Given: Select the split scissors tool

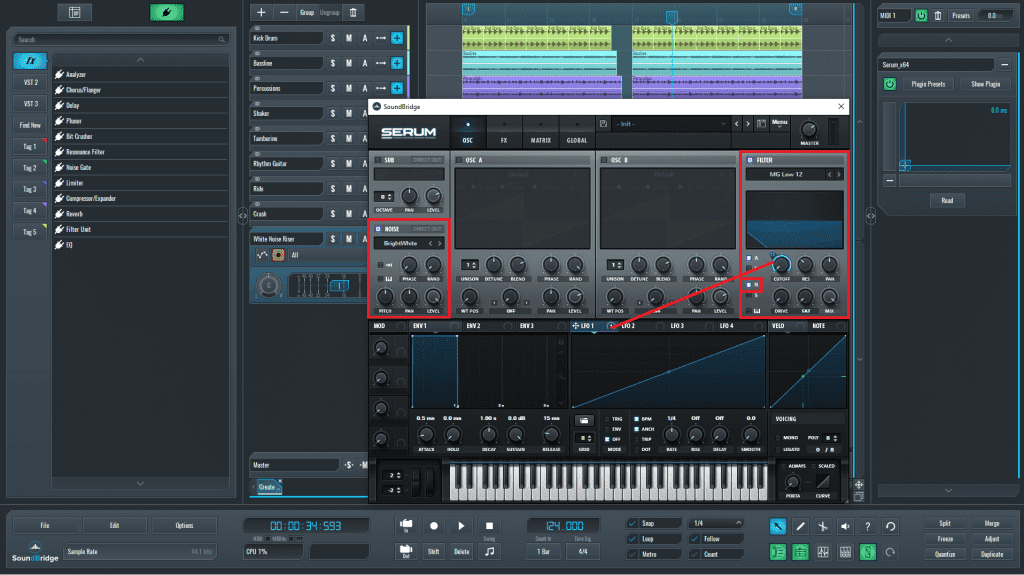Looking at the screenshot, I should 822,525.
